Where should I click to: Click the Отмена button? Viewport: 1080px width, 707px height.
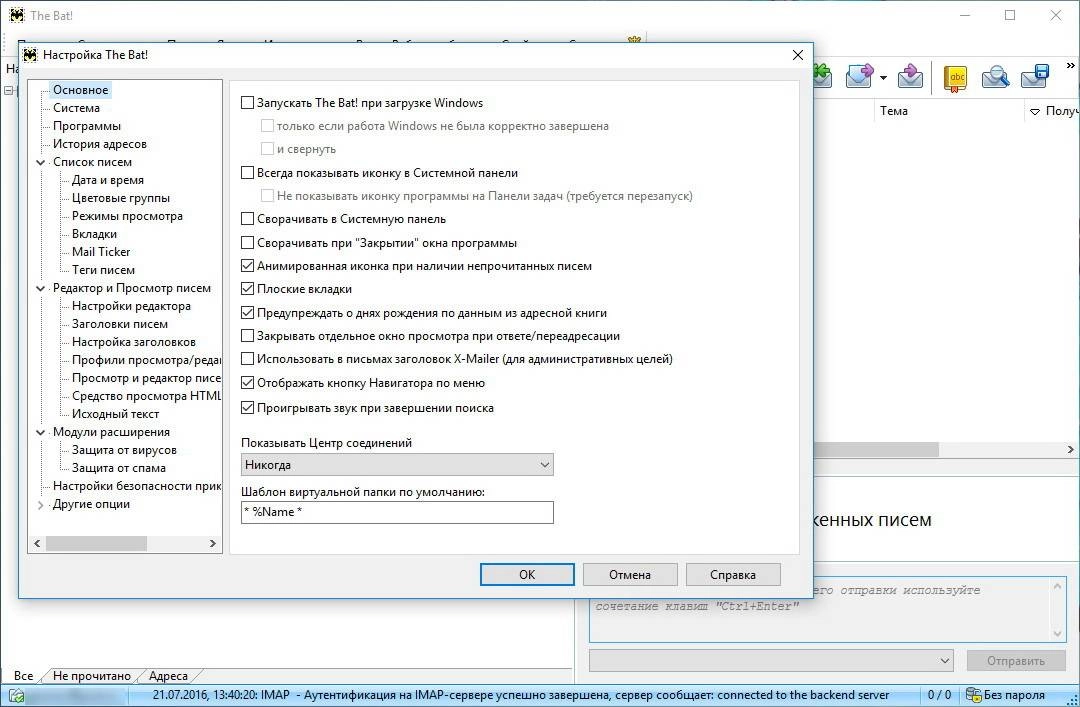(630, 575)
